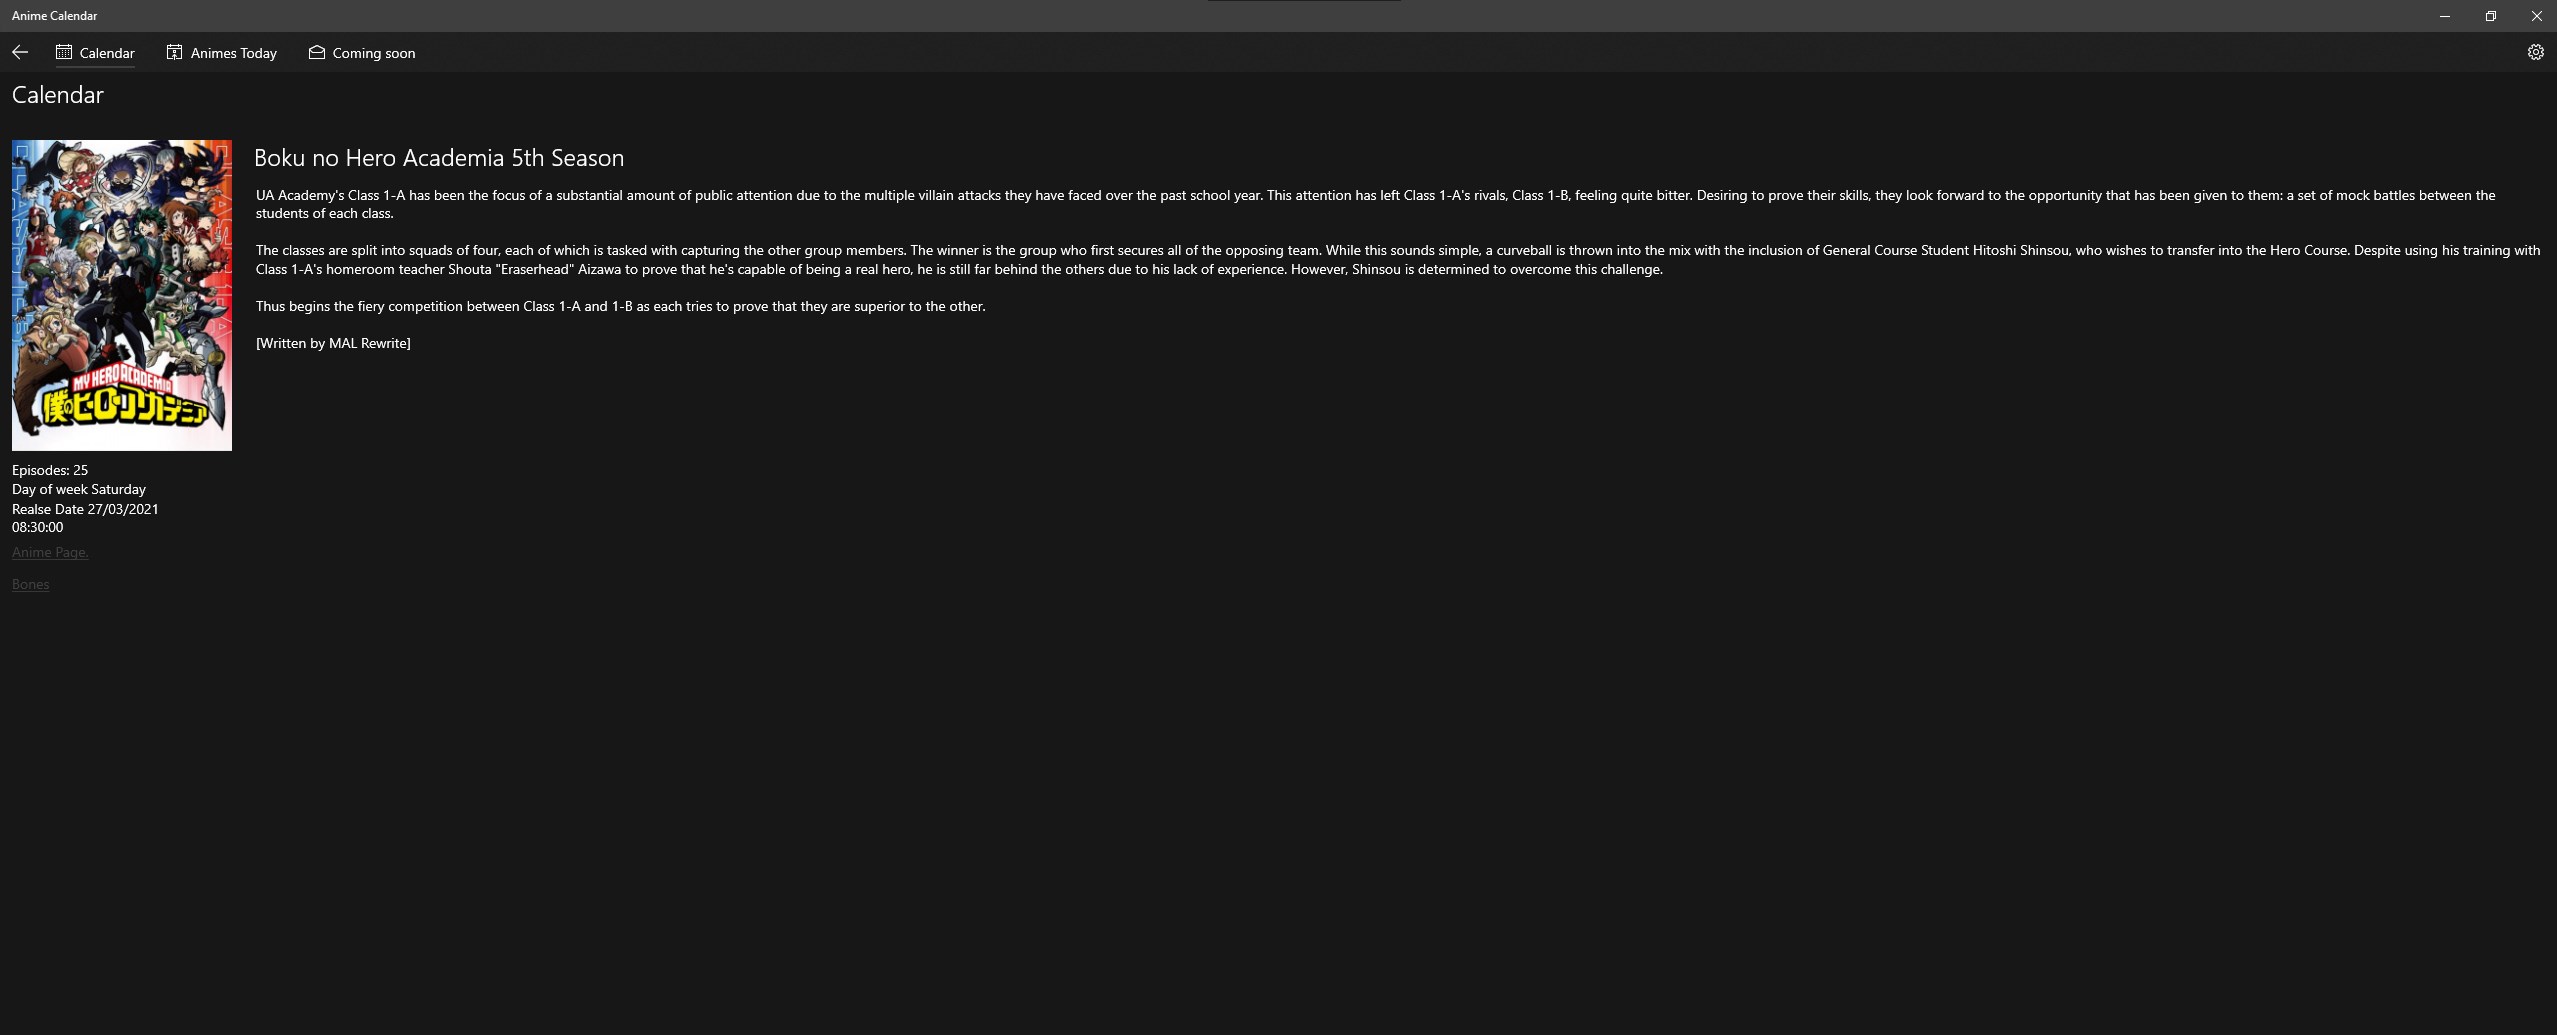Follow the Bones studio link
The image size is (2557, 1035).
point(30,584)
